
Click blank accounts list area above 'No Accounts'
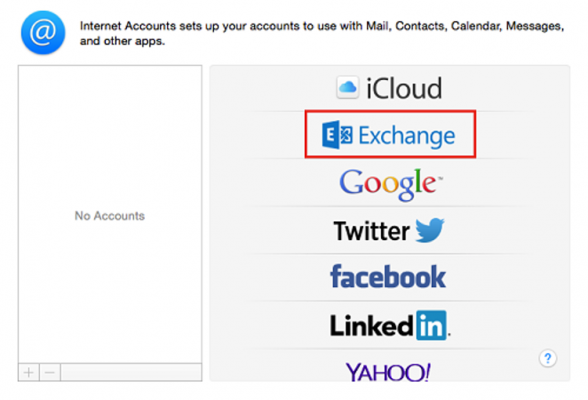click(110, 137)
